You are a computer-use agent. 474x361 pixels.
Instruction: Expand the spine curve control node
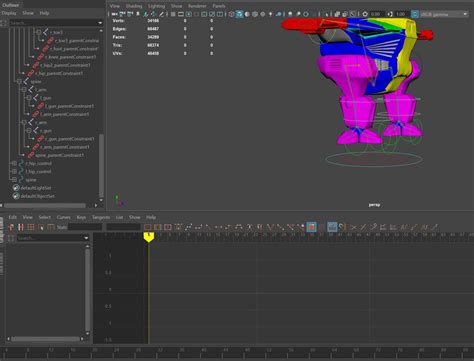click(14, 180)
